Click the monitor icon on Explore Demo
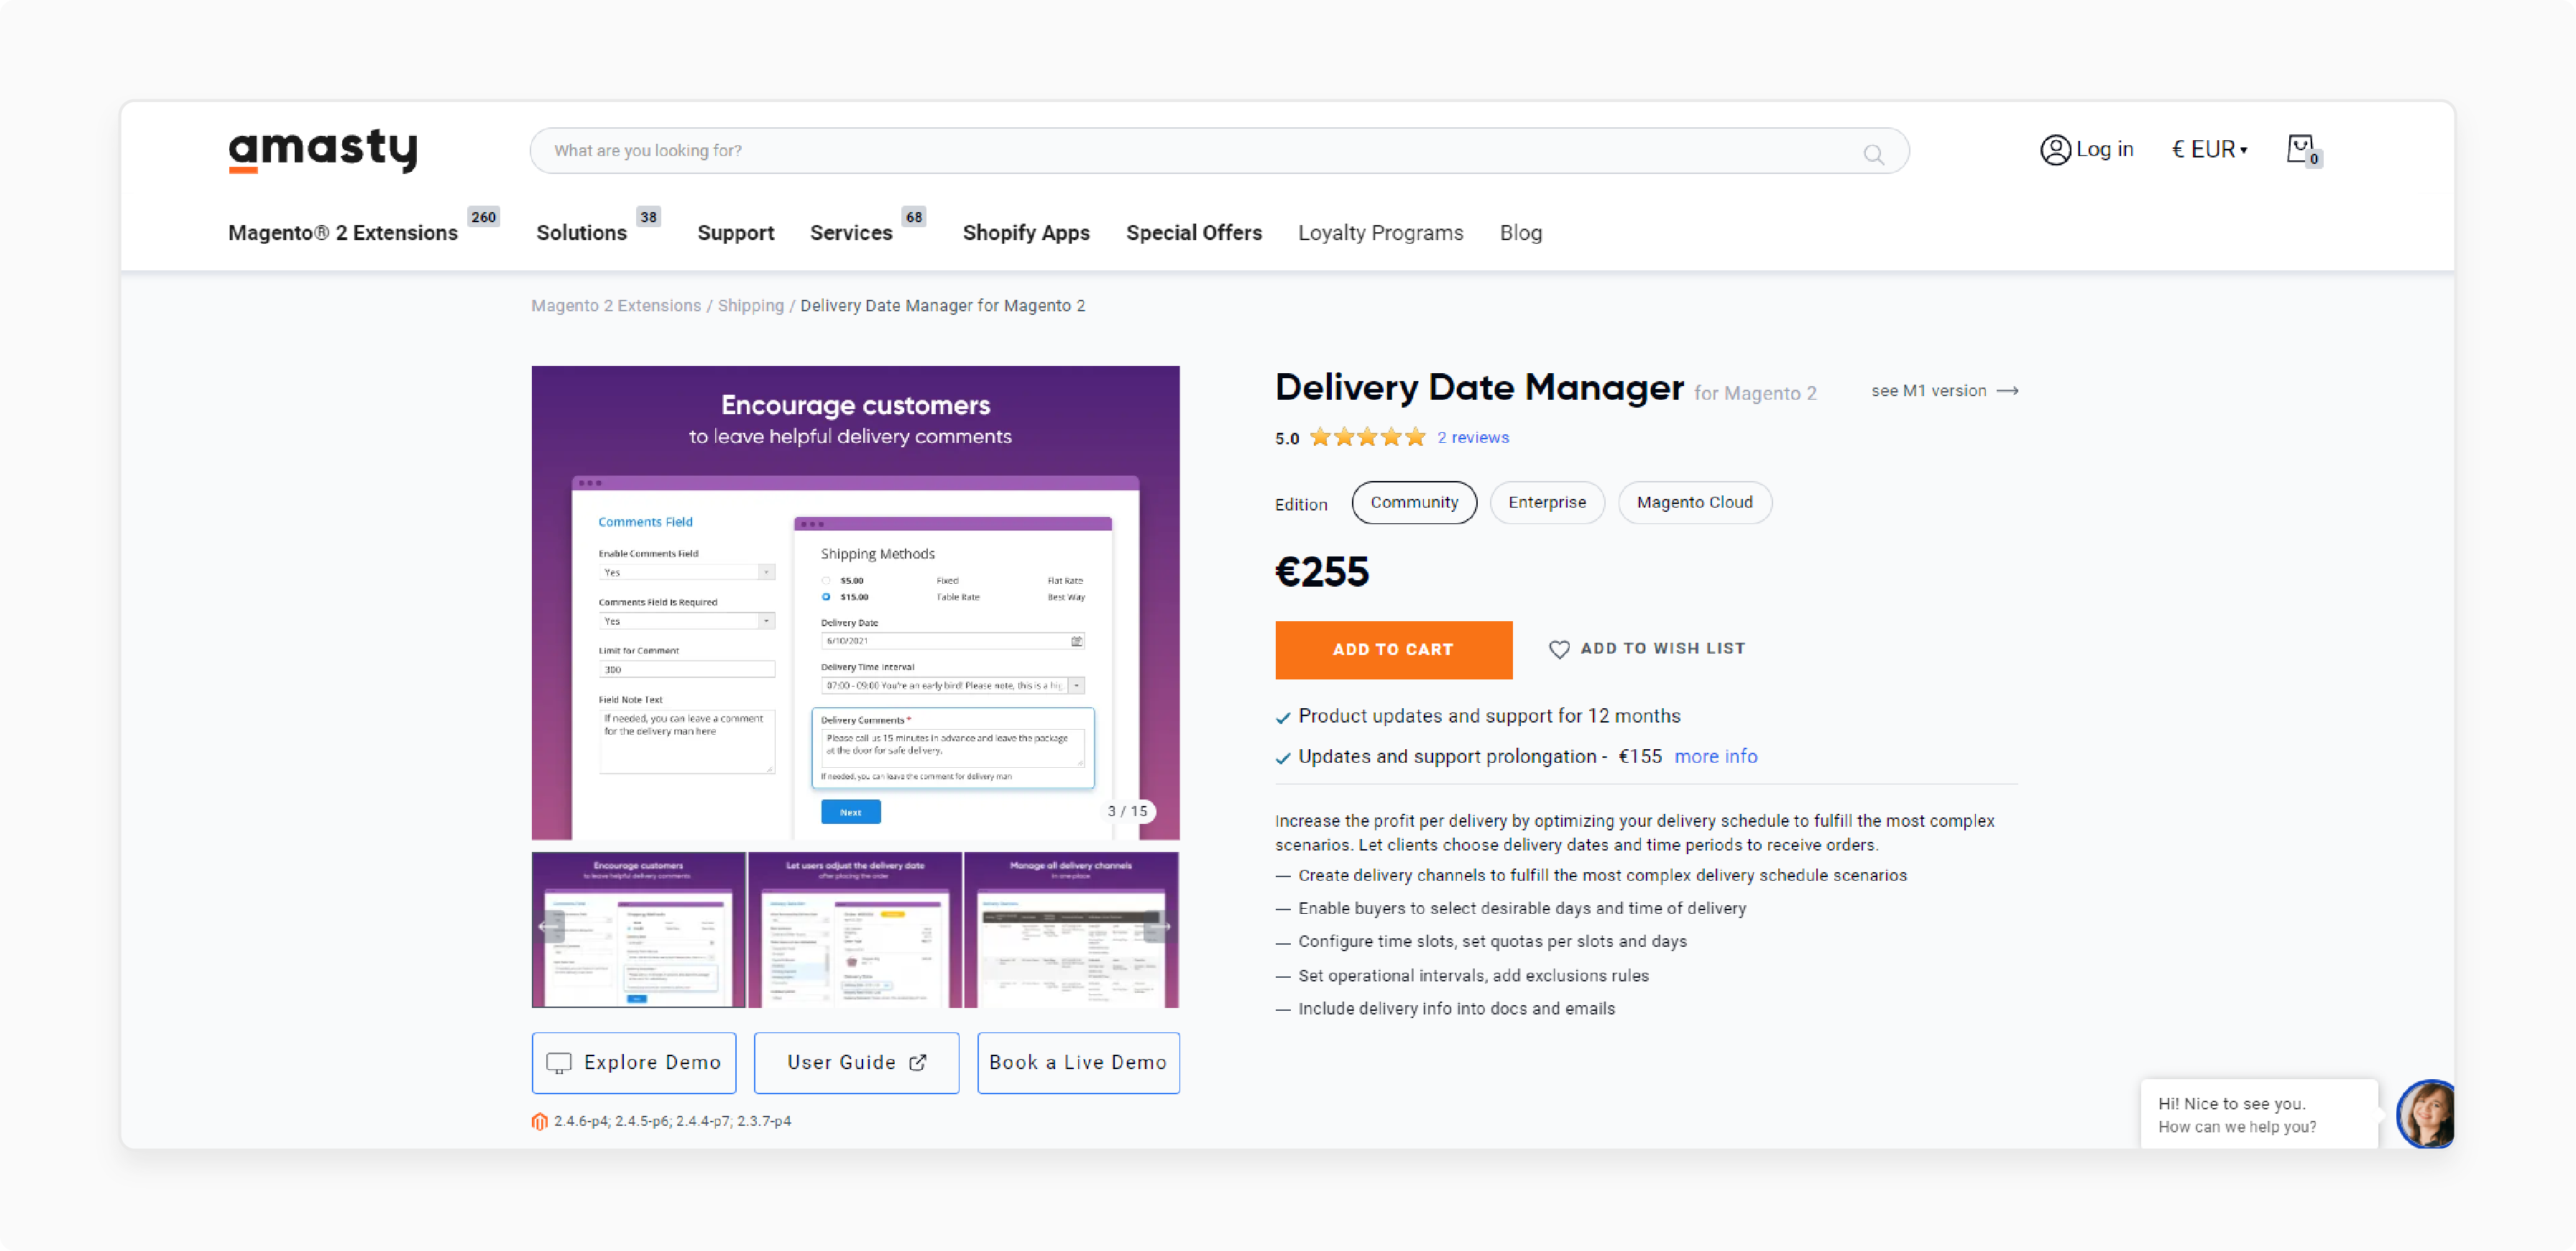 click(559, 1063)
